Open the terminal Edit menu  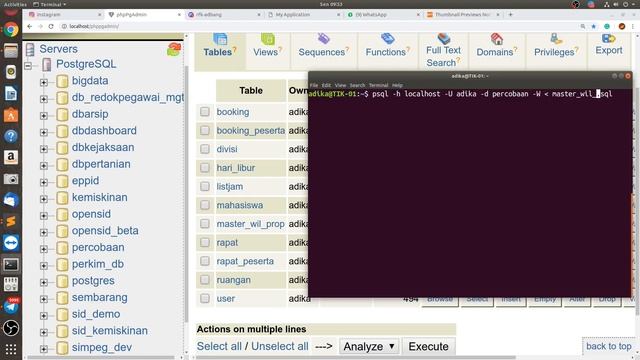pos(326,85)
